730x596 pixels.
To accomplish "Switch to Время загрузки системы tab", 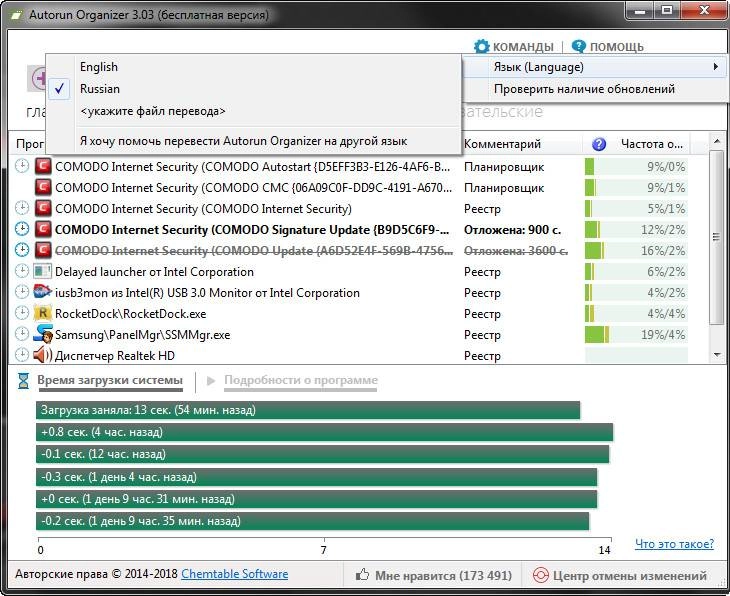I will 110,380.
